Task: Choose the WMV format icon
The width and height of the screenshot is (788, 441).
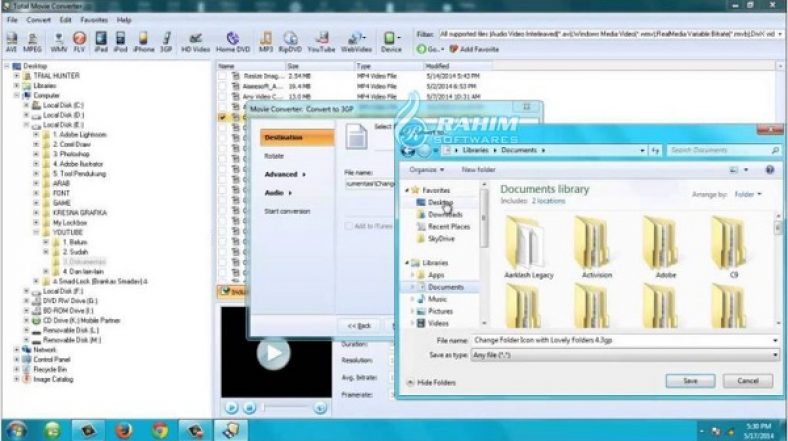Action: 58,42
